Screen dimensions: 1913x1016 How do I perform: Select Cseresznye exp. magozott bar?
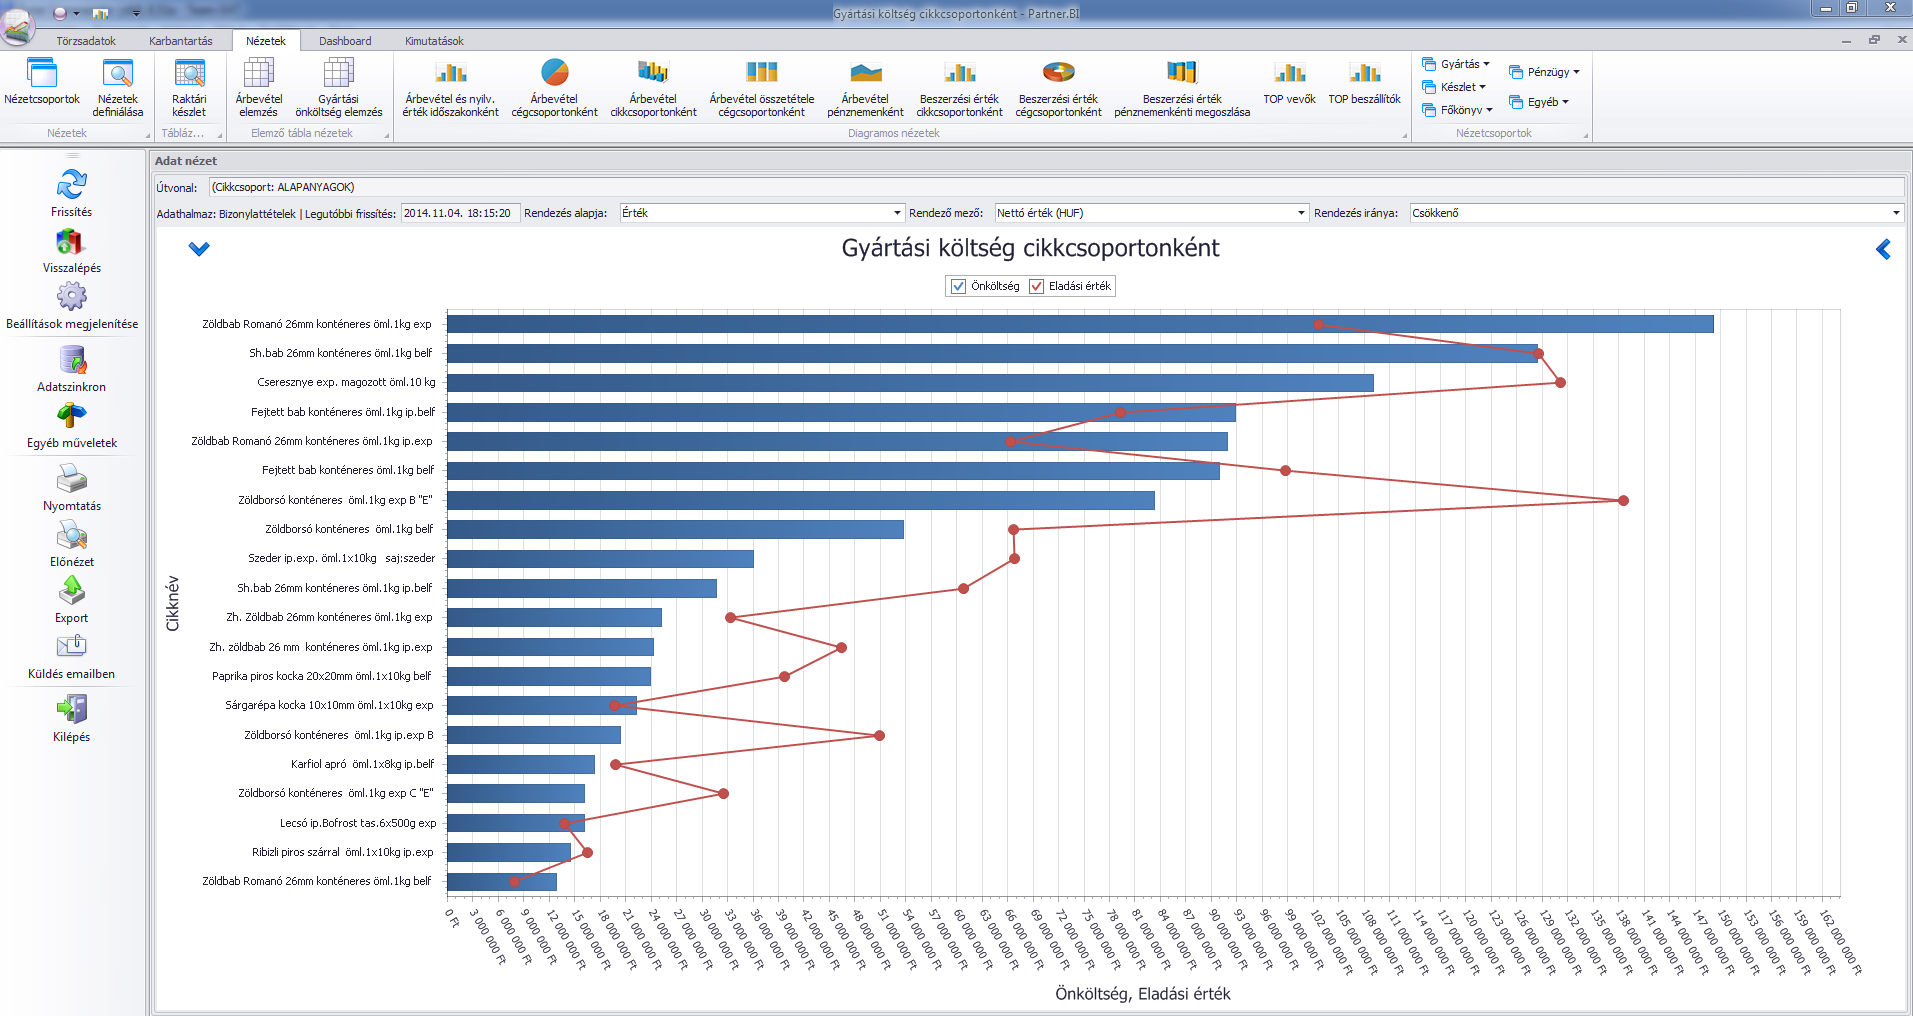click(910, 383)
